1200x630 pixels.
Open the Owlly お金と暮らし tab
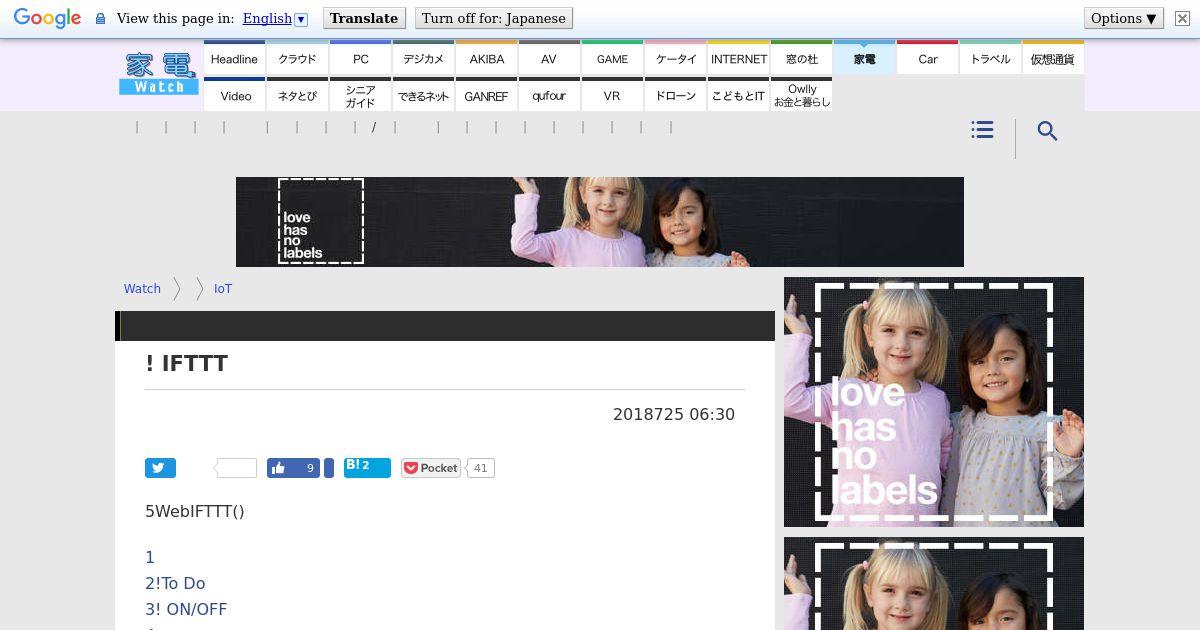point(801,95)
